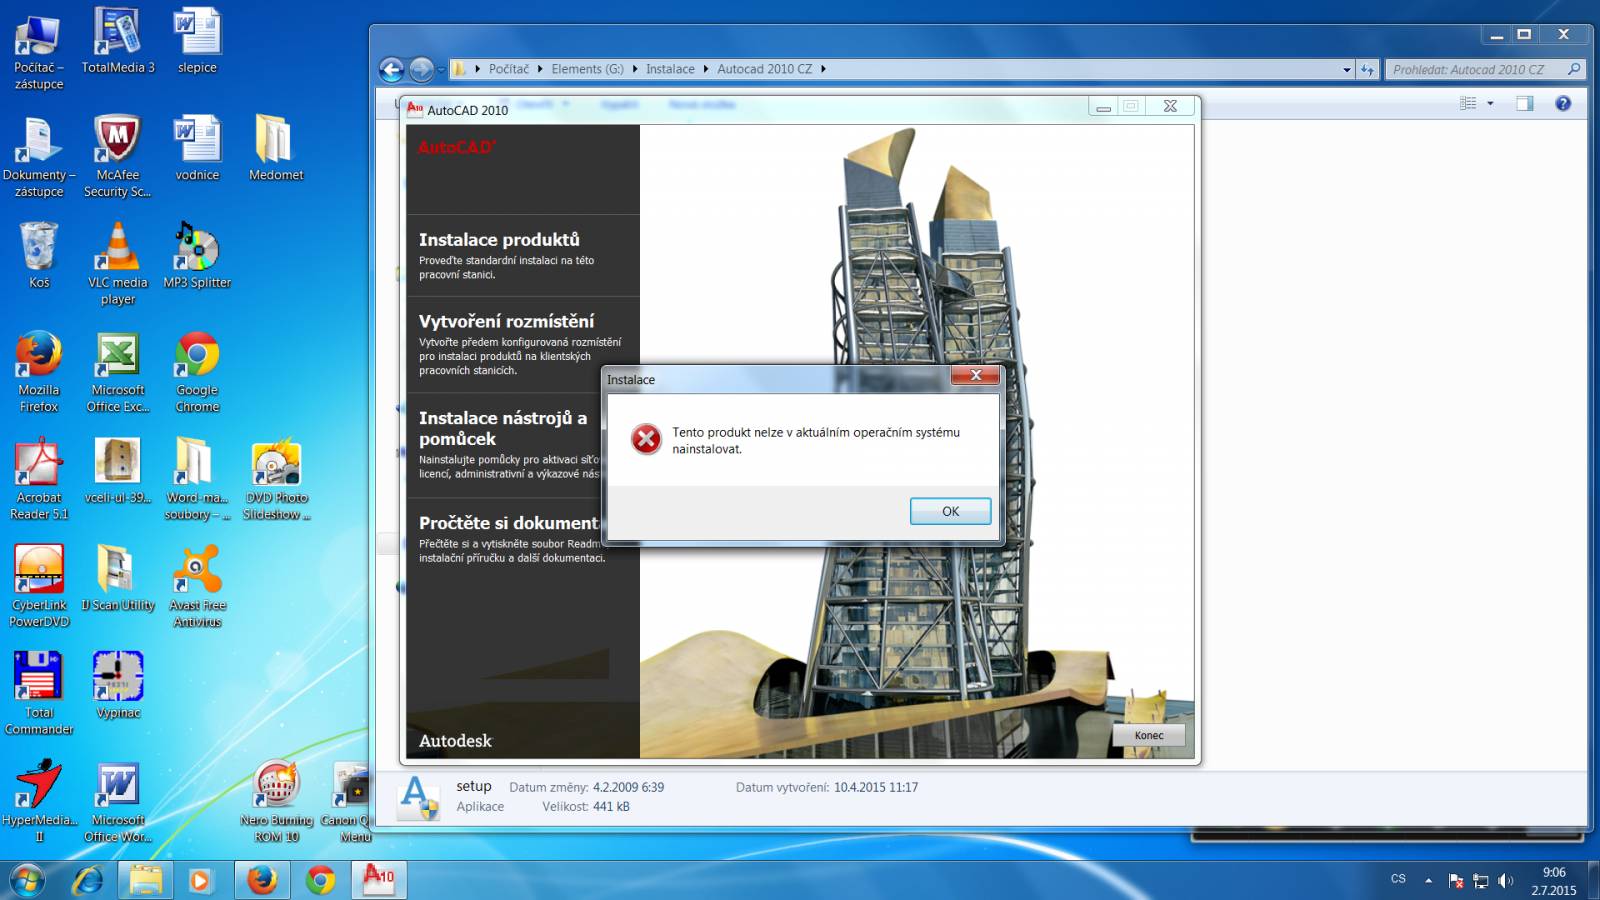Open Explorer help icon
This screenshot has width=1600, height=900.
pyautogui.click(x=1563, y=103)
